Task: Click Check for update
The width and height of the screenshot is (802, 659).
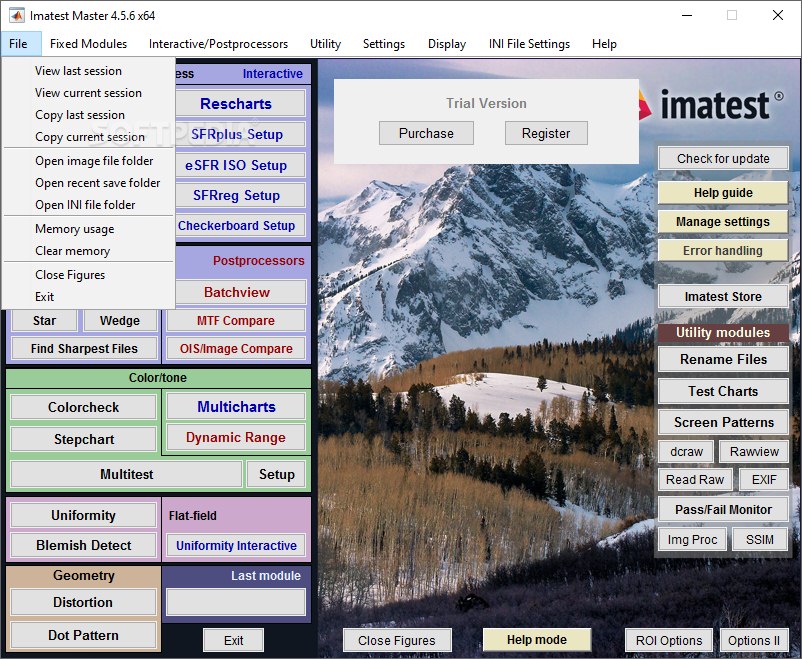Action: pos(723,159)
